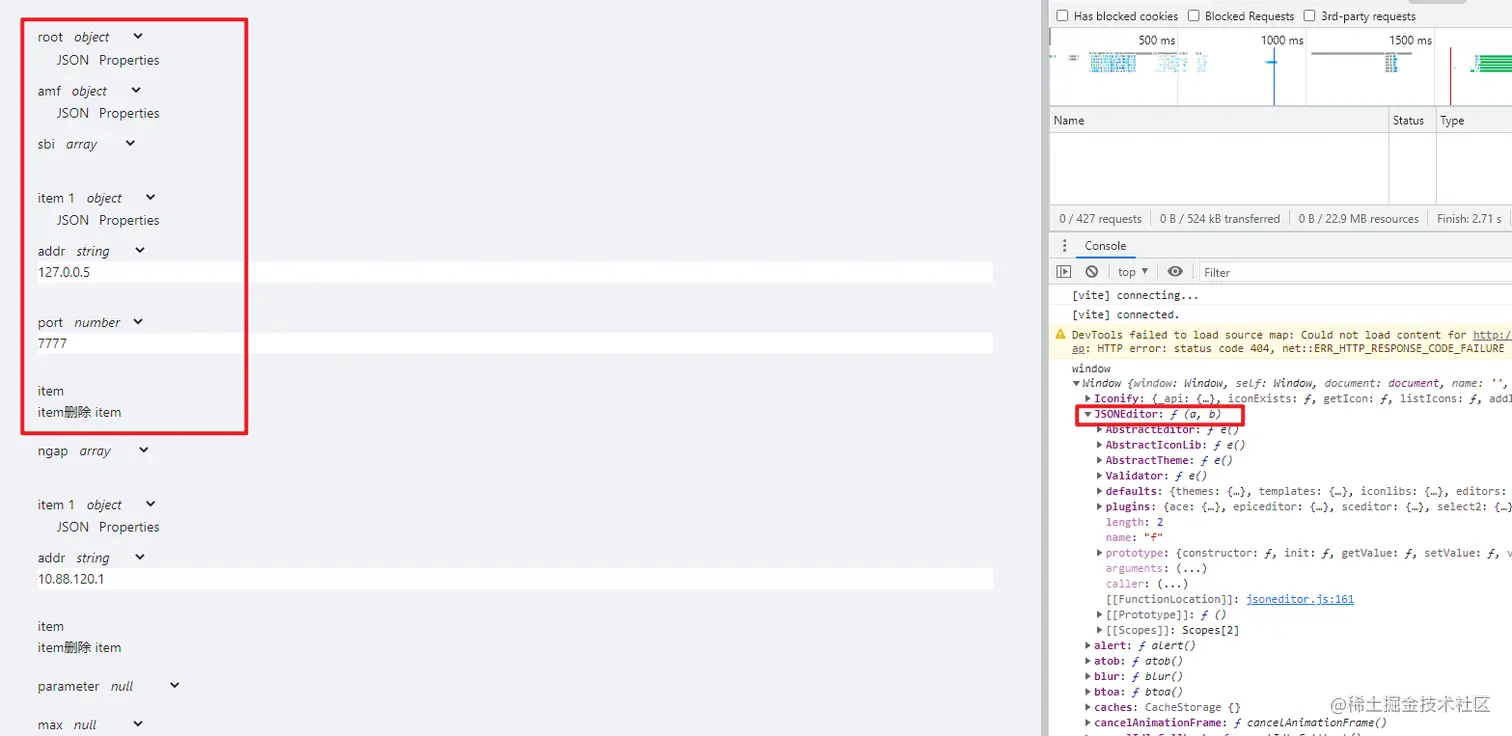Follow the http:/ source map URL link
Viewport: 1512px width, 736px height.
point(1492,335)
